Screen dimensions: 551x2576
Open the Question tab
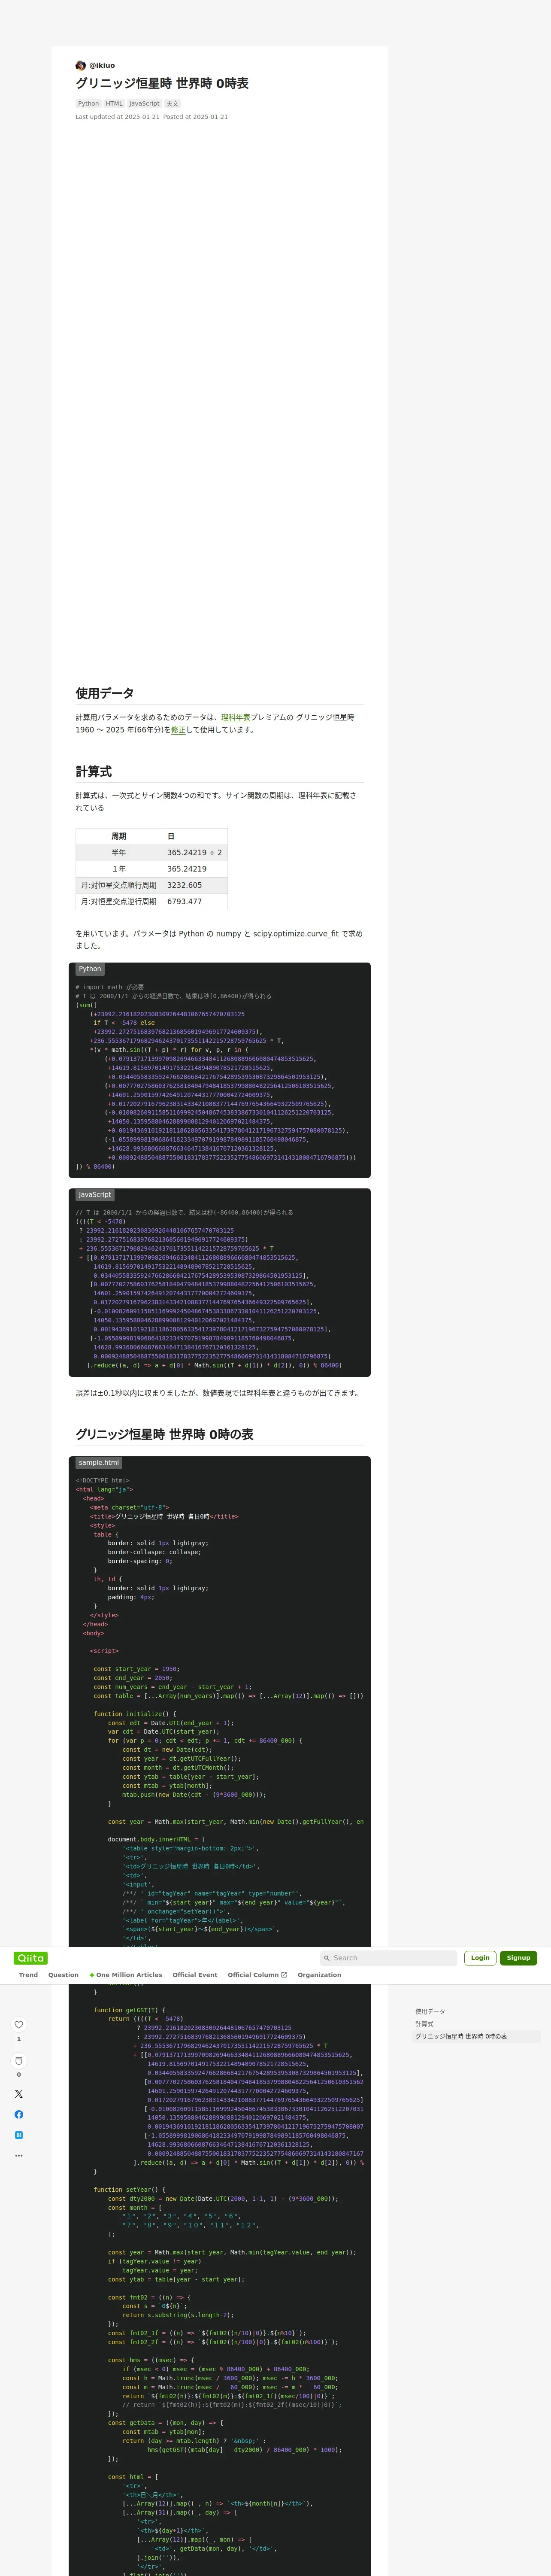(63, 1975)
